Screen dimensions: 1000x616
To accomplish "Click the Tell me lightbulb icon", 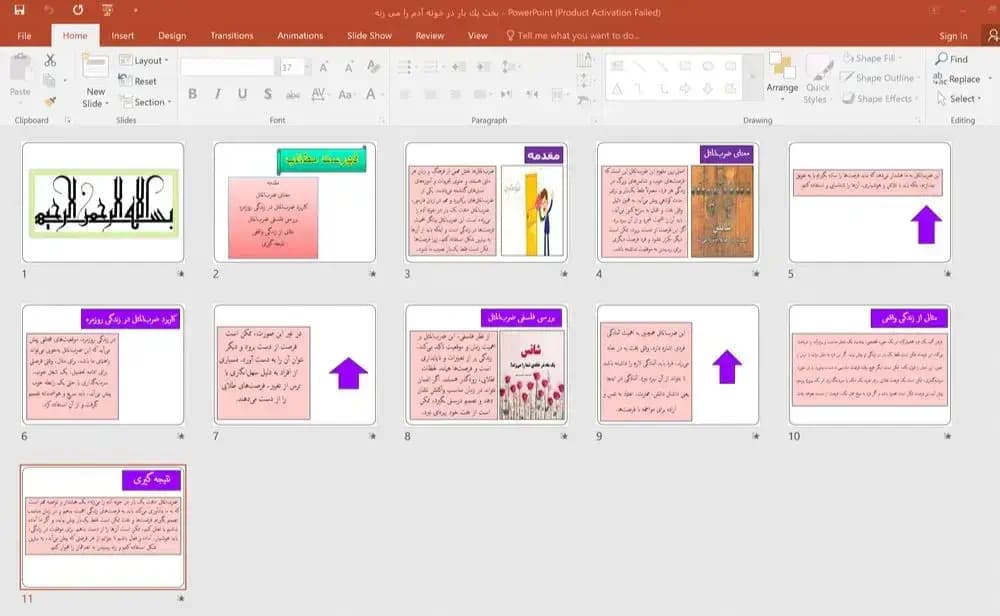I will tap(510, 35).
